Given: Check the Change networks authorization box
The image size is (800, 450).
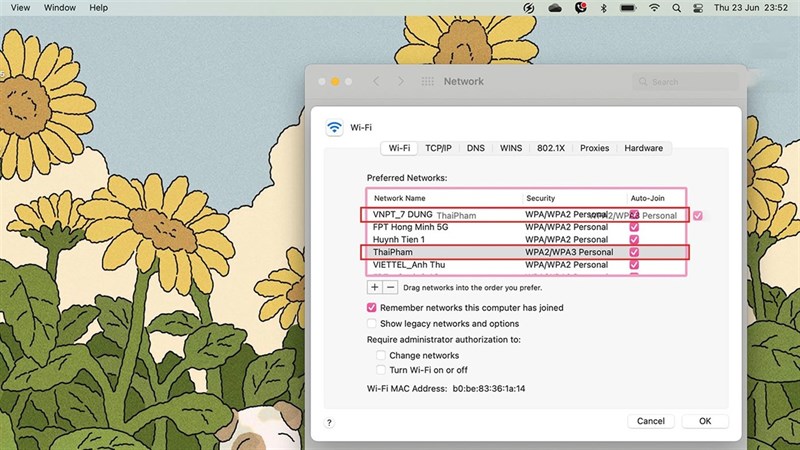Looking at the screenshot, I should tap(381, 355).
